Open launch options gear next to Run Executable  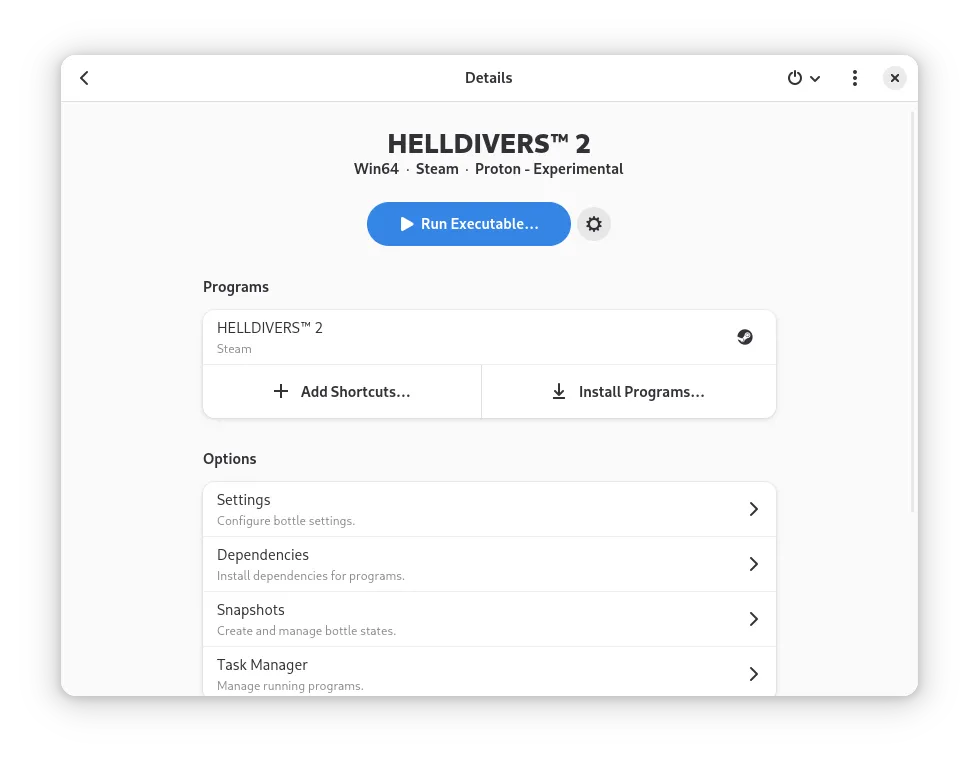tap(594, 224)
